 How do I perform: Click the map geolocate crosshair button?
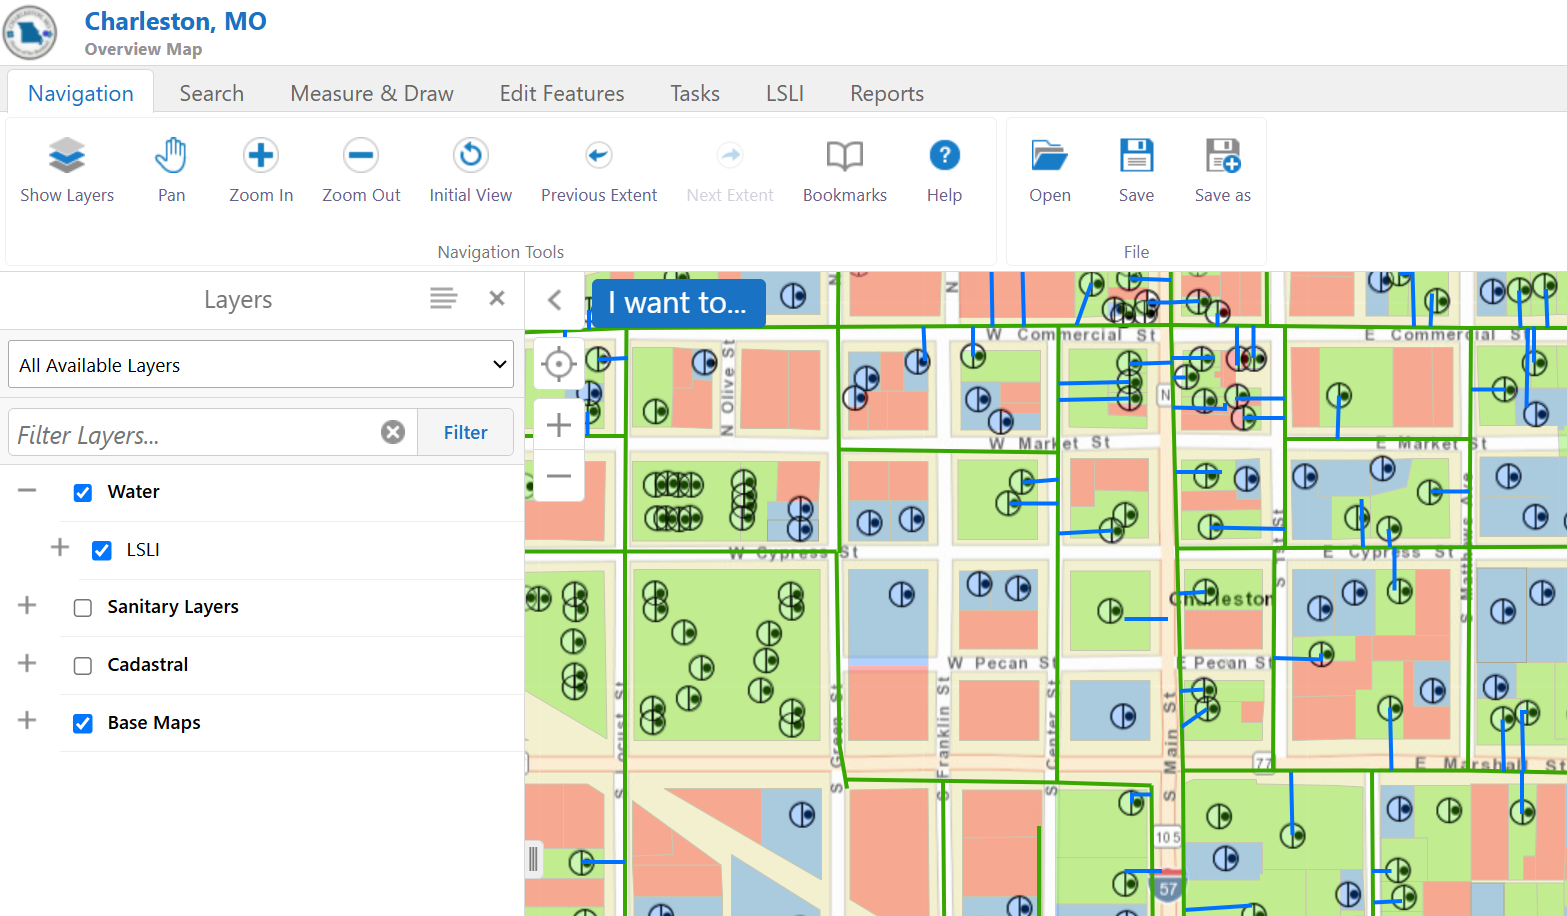[x=558, y=365]
